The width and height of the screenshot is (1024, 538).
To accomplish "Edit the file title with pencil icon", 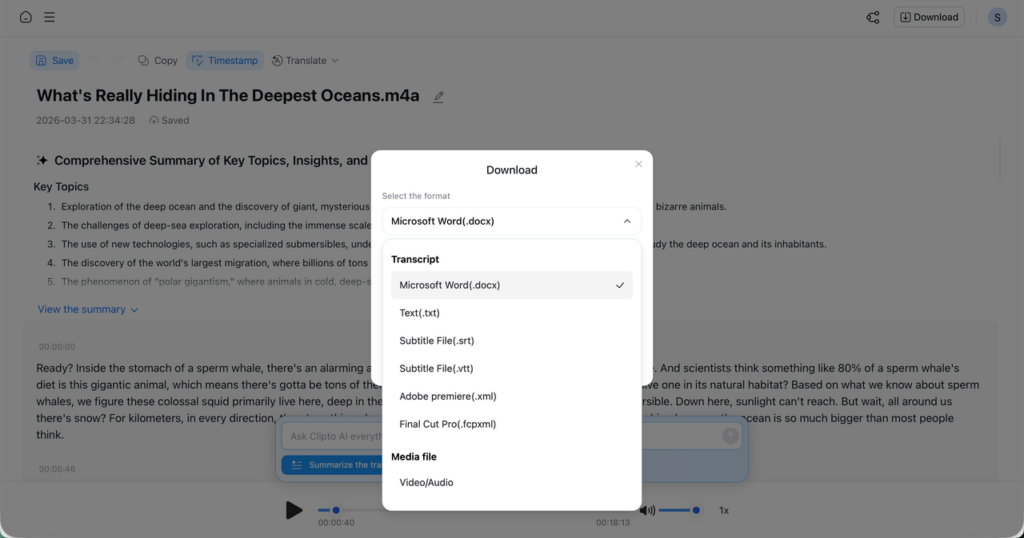I will pyautogui.click(x=438, y=97).
